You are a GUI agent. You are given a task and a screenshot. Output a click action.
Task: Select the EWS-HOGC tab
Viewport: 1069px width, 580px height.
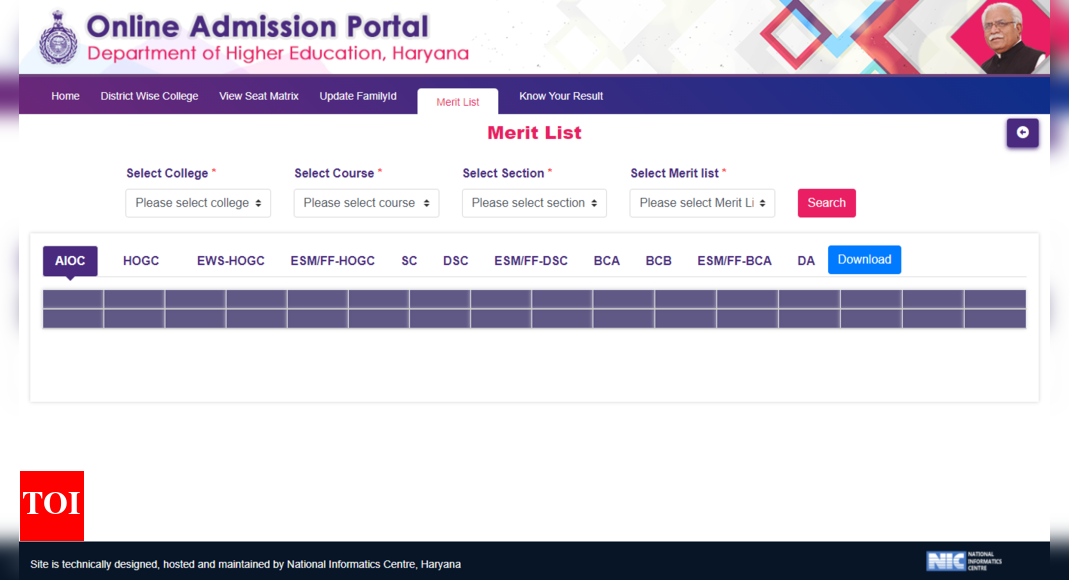230,261
